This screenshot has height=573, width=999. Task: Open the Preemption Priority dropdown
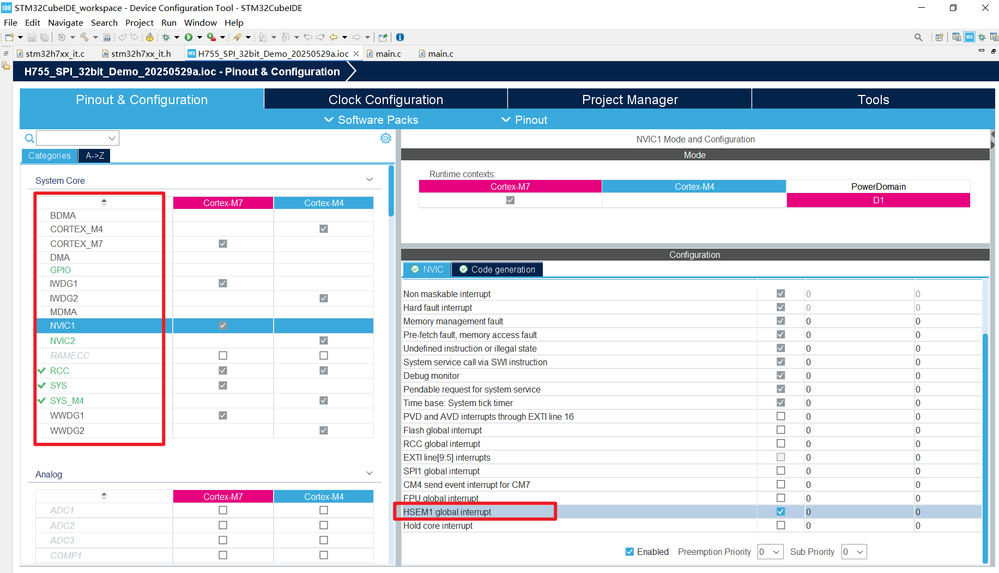770,551
